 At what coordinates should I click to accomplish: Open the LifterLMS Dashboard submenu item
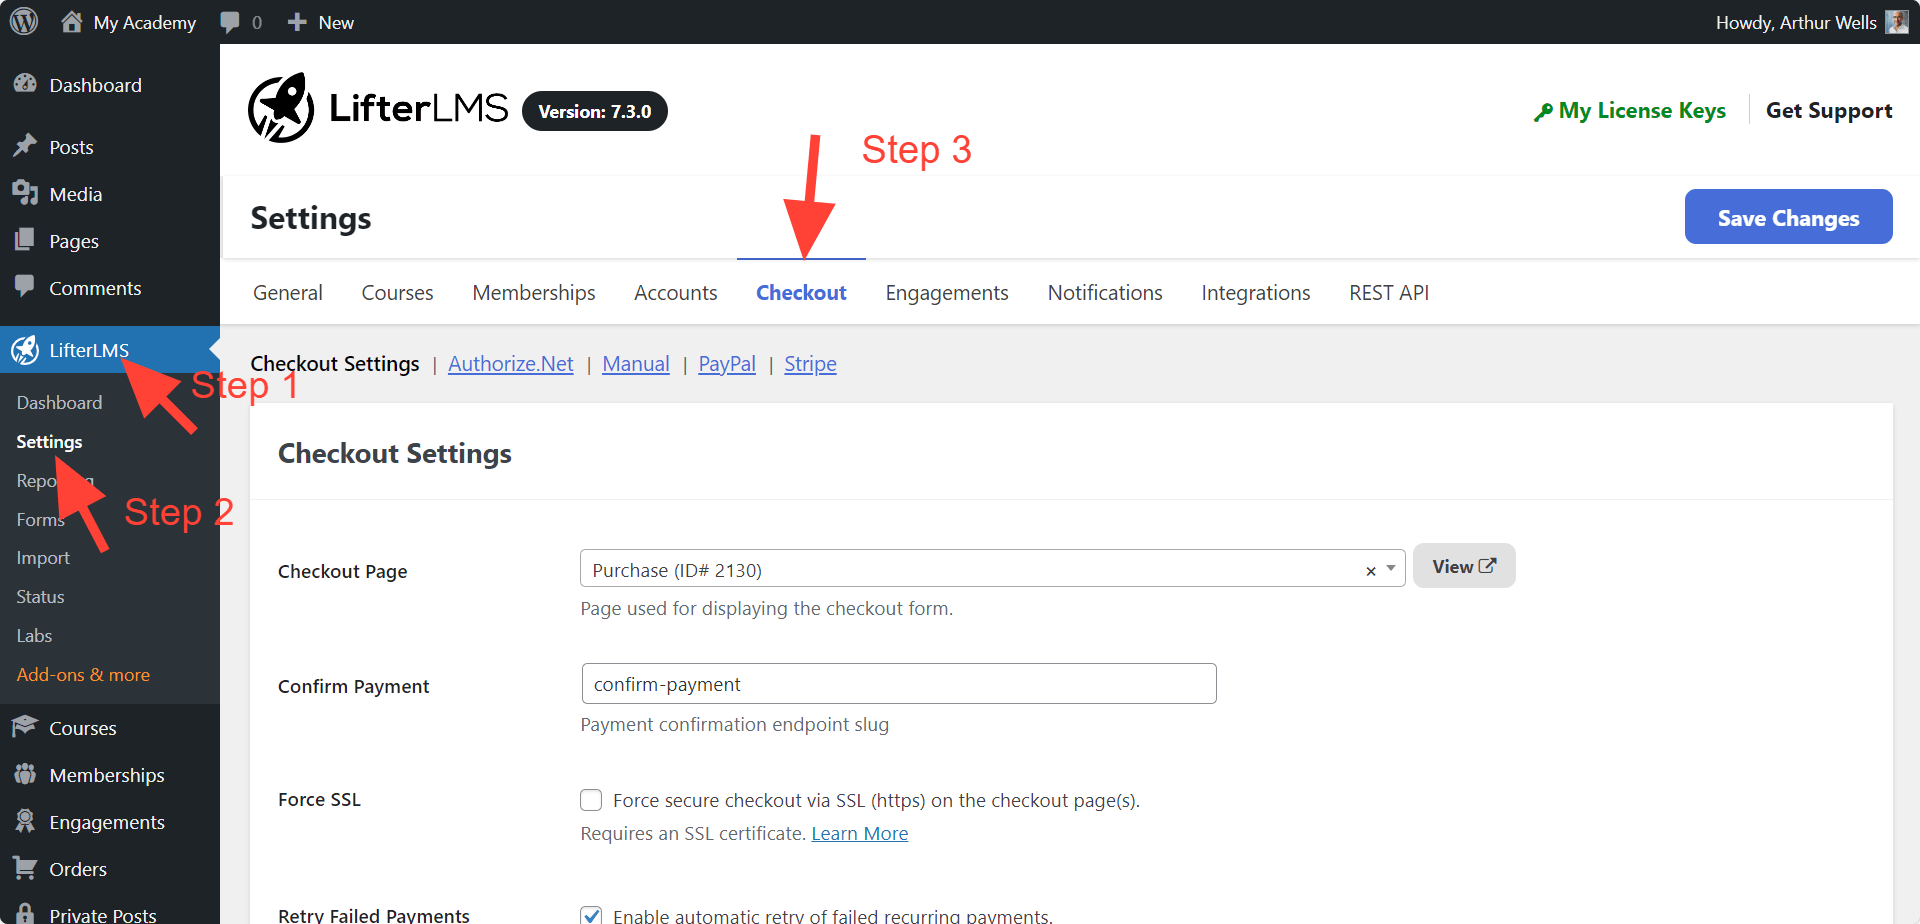tap(59, 403)
